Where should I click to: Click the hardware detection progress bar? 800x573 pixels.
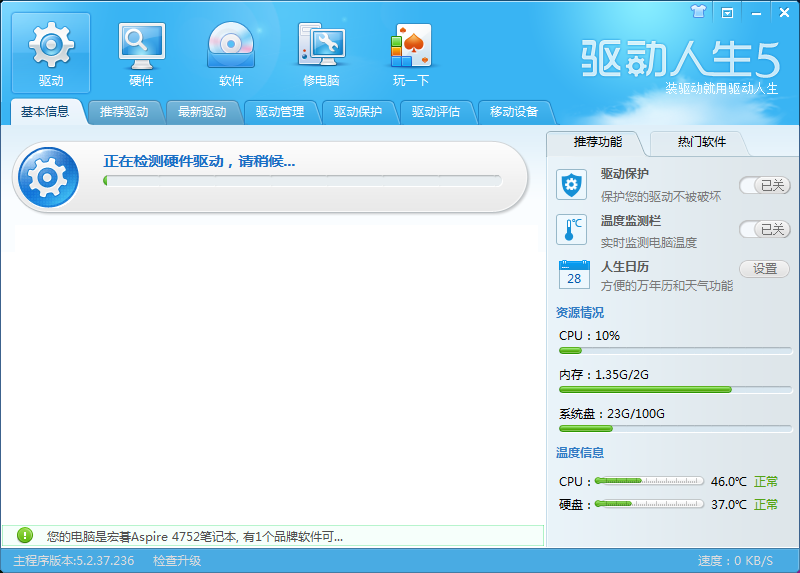click(303, 181)
